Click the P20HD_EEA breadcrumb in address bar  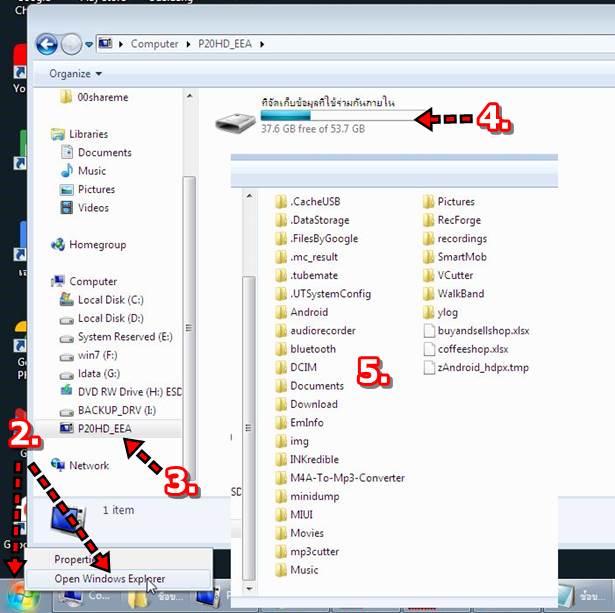pyautogui.click(x=225, y=44)
